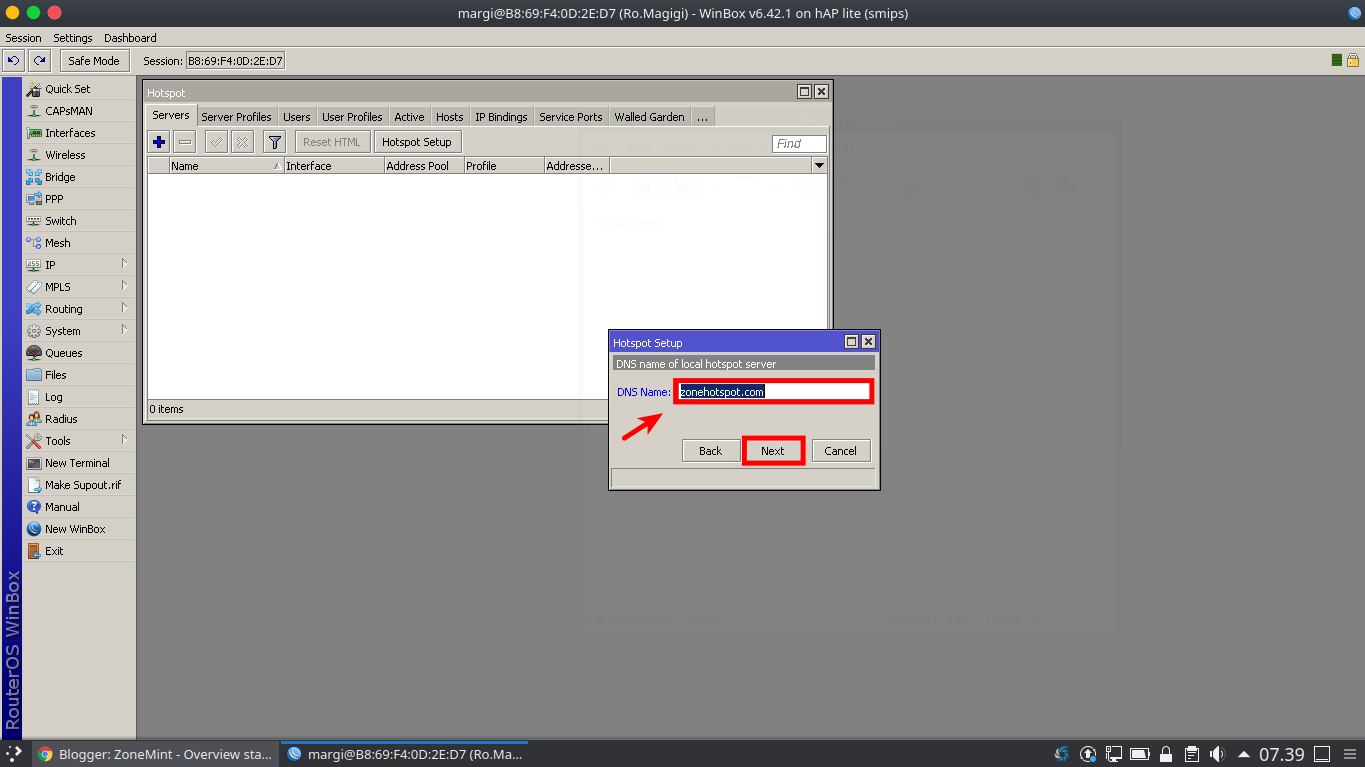Image resolution: width=1365 pixels, height=767 pixels.
Task: Switch to Walled Garden tab
Action: (x=649, y=117)
